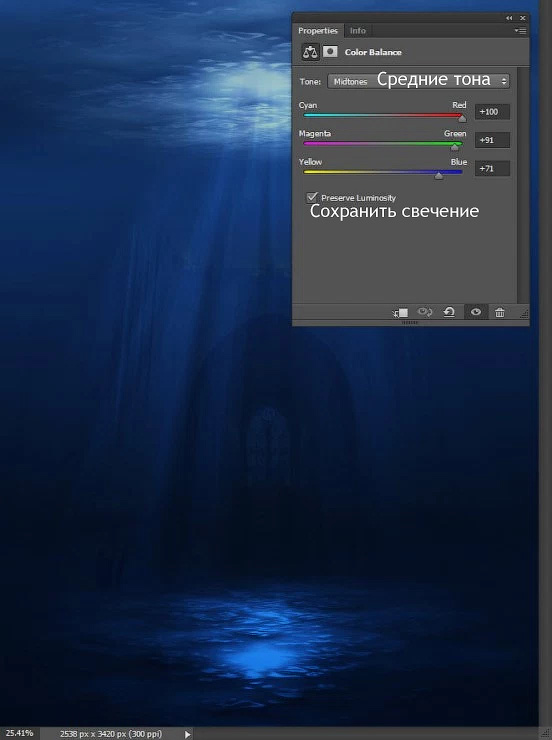The height and width of the screenshot is (740, 552).
Task: Click the Yellow-Blue slider handle
Action: [439, 176]
